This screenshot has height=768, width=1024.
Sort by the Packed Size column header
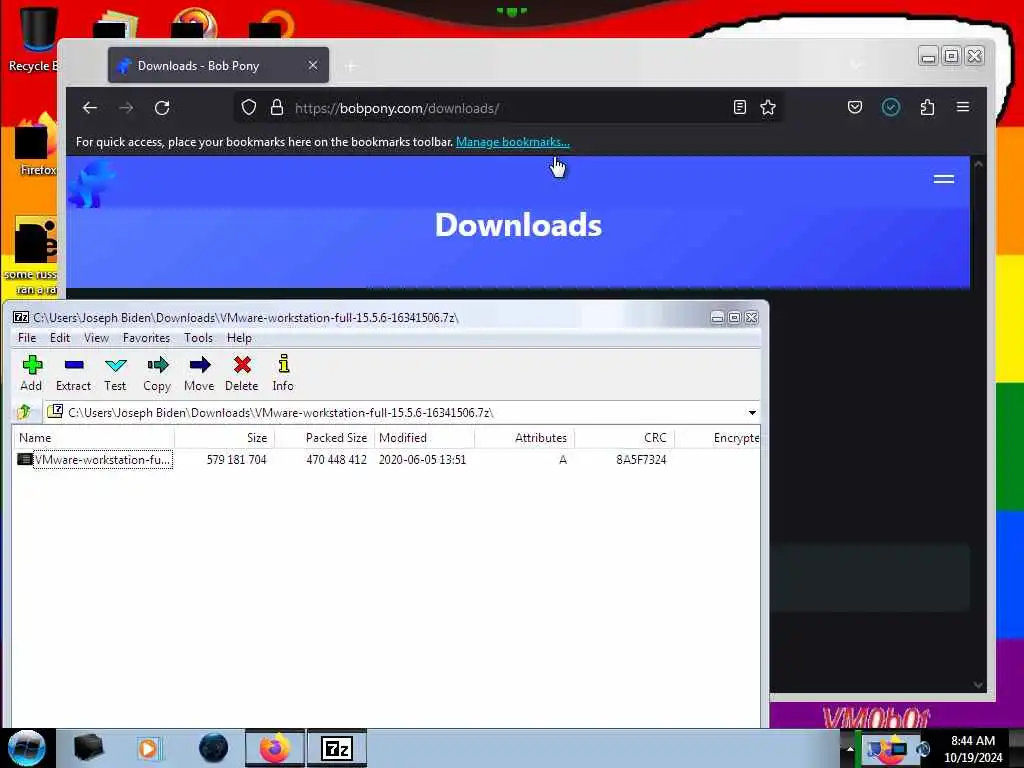click(325, 438)
